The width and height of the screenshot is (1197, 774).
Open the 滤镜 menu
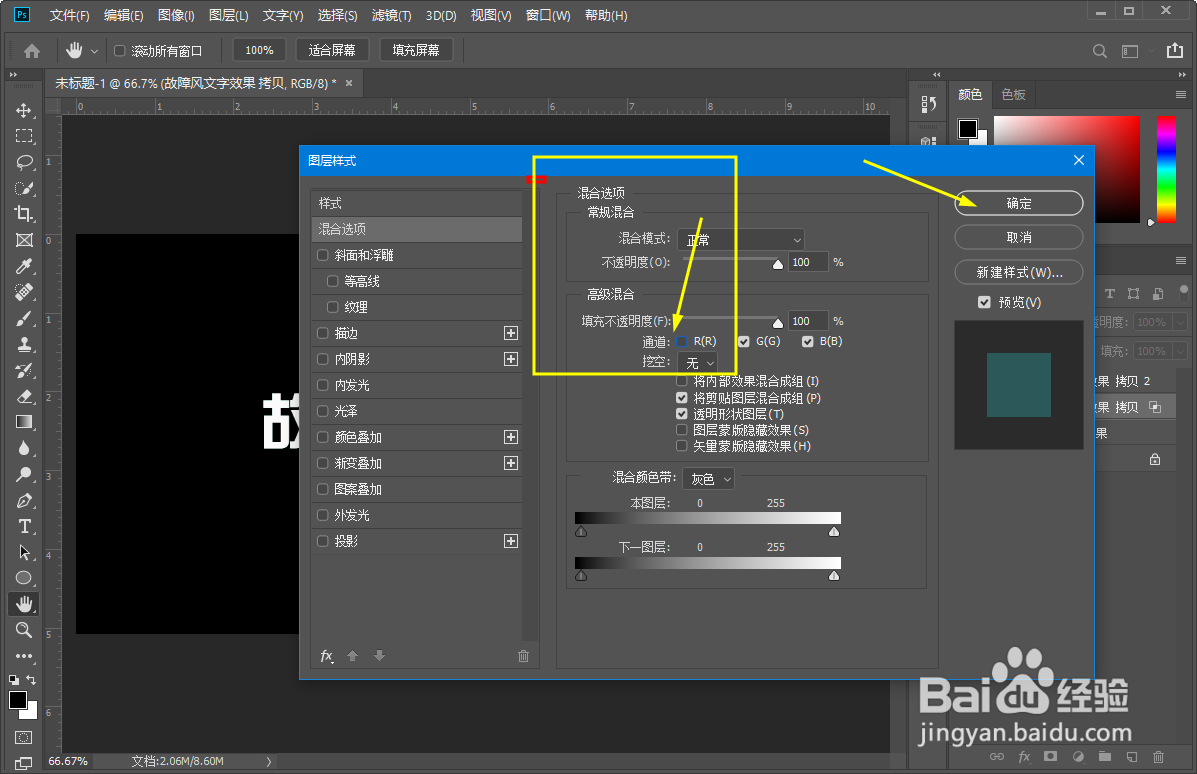click(391, 15)
